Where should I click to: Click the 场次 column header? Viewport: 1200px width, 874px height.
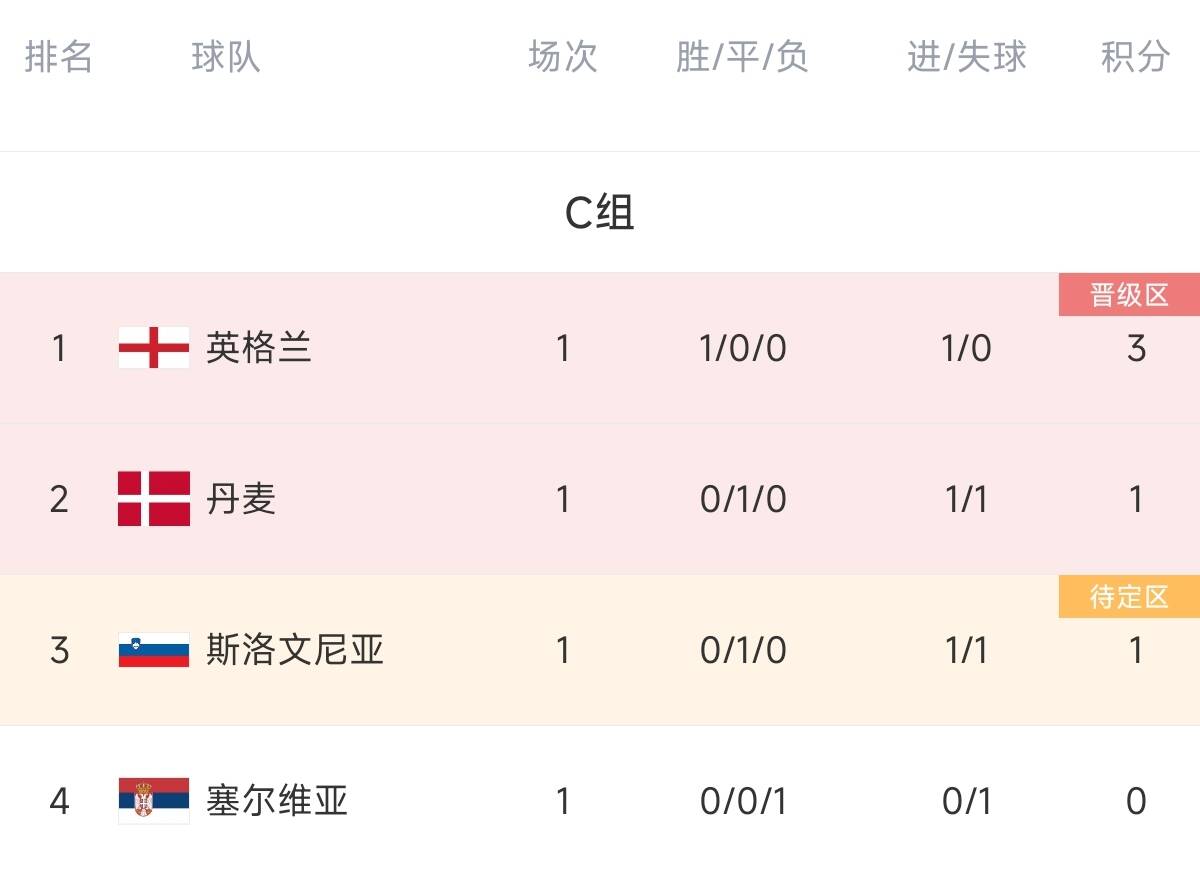click(x=563, y=57)
